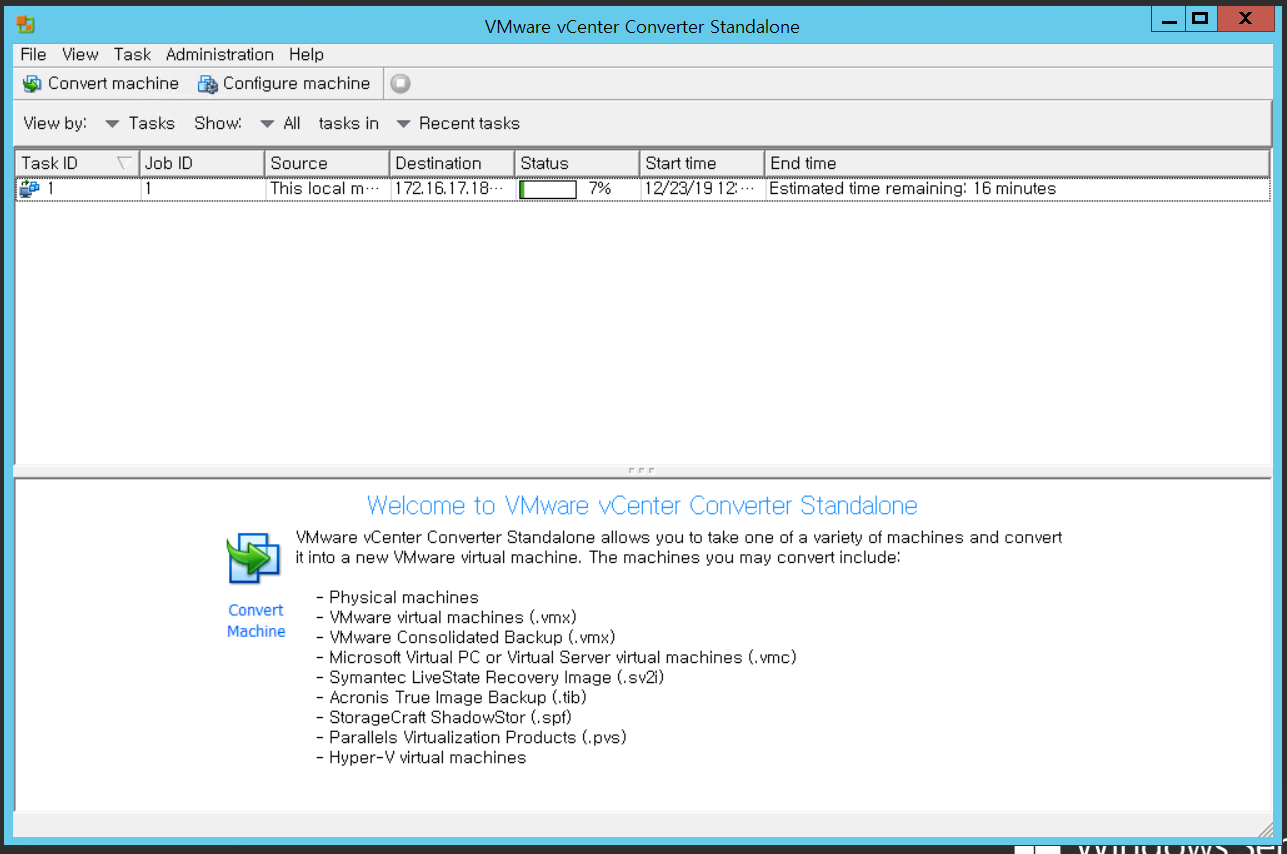
Task: Click the 7% progress bar
Action: point(548,189)
